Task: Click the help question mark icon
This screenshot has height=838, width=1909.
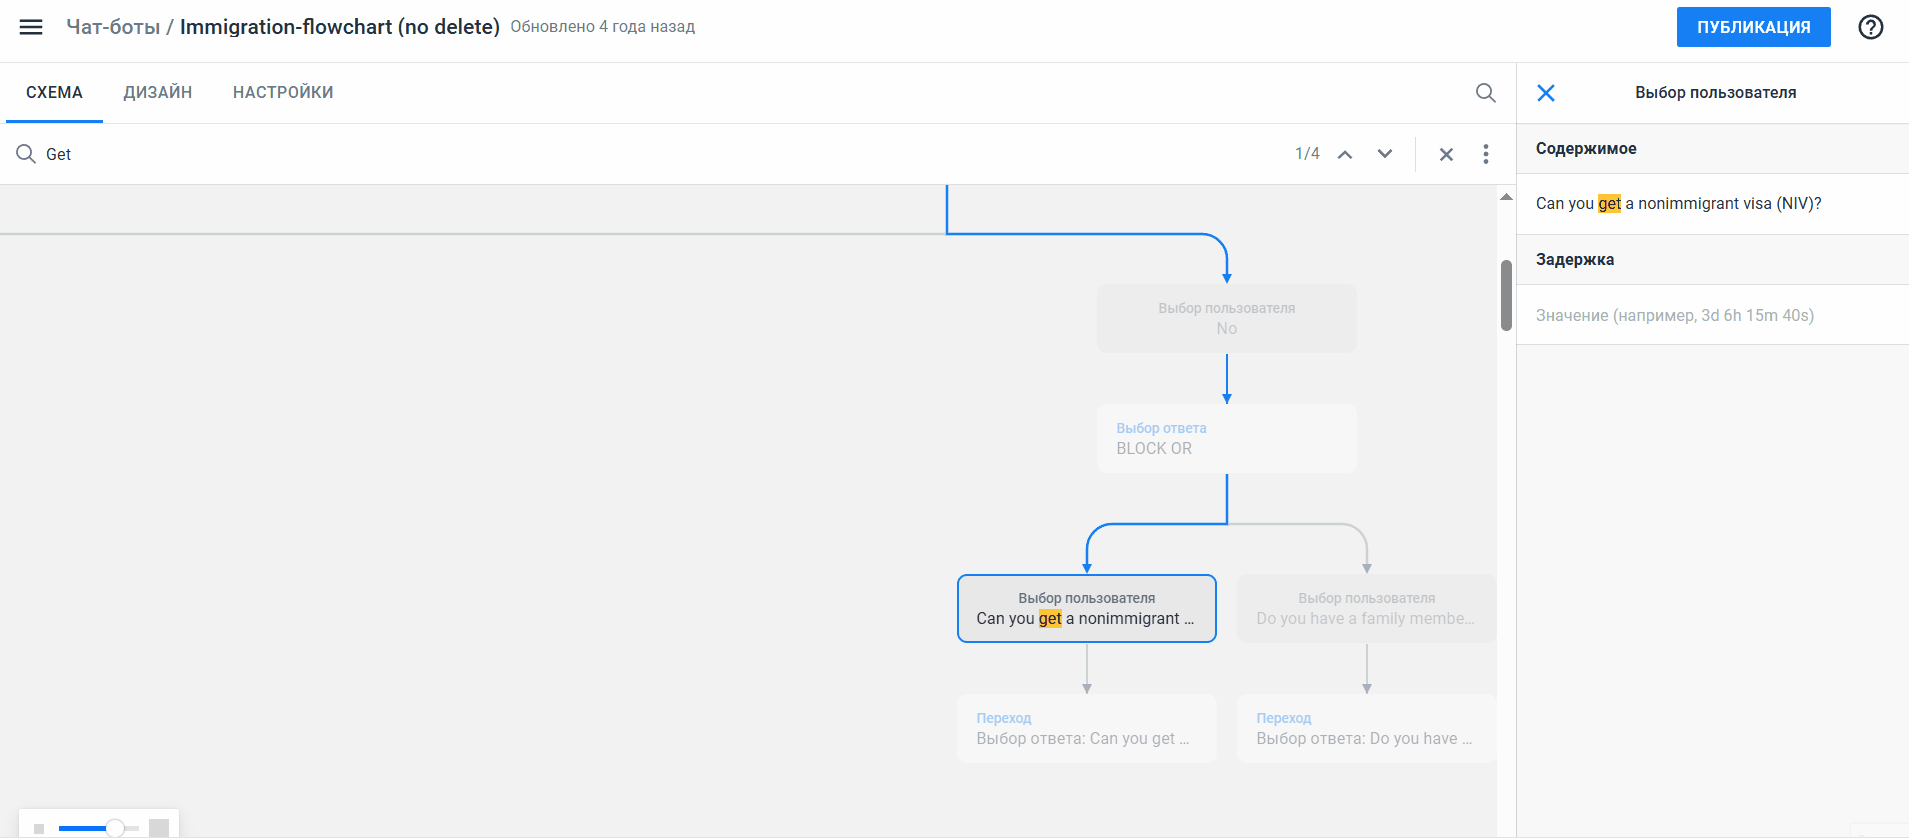Action: 1870,27
